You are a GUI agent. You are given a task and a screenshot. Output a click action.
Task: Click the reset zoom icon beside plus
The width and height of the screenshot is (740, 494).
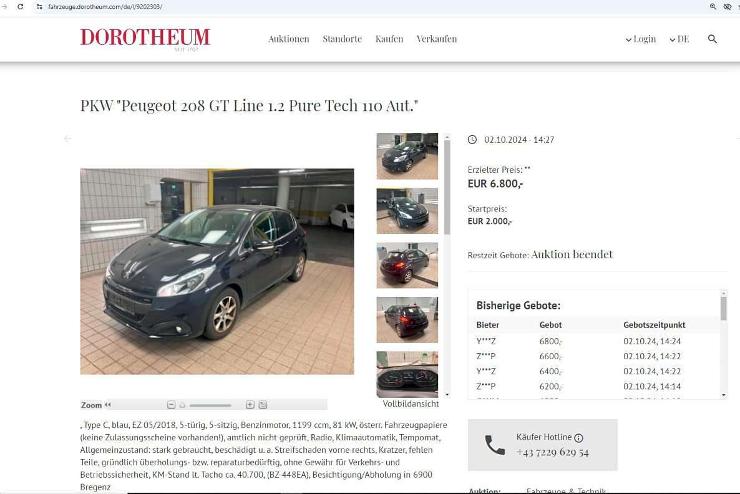click(263, 405)
